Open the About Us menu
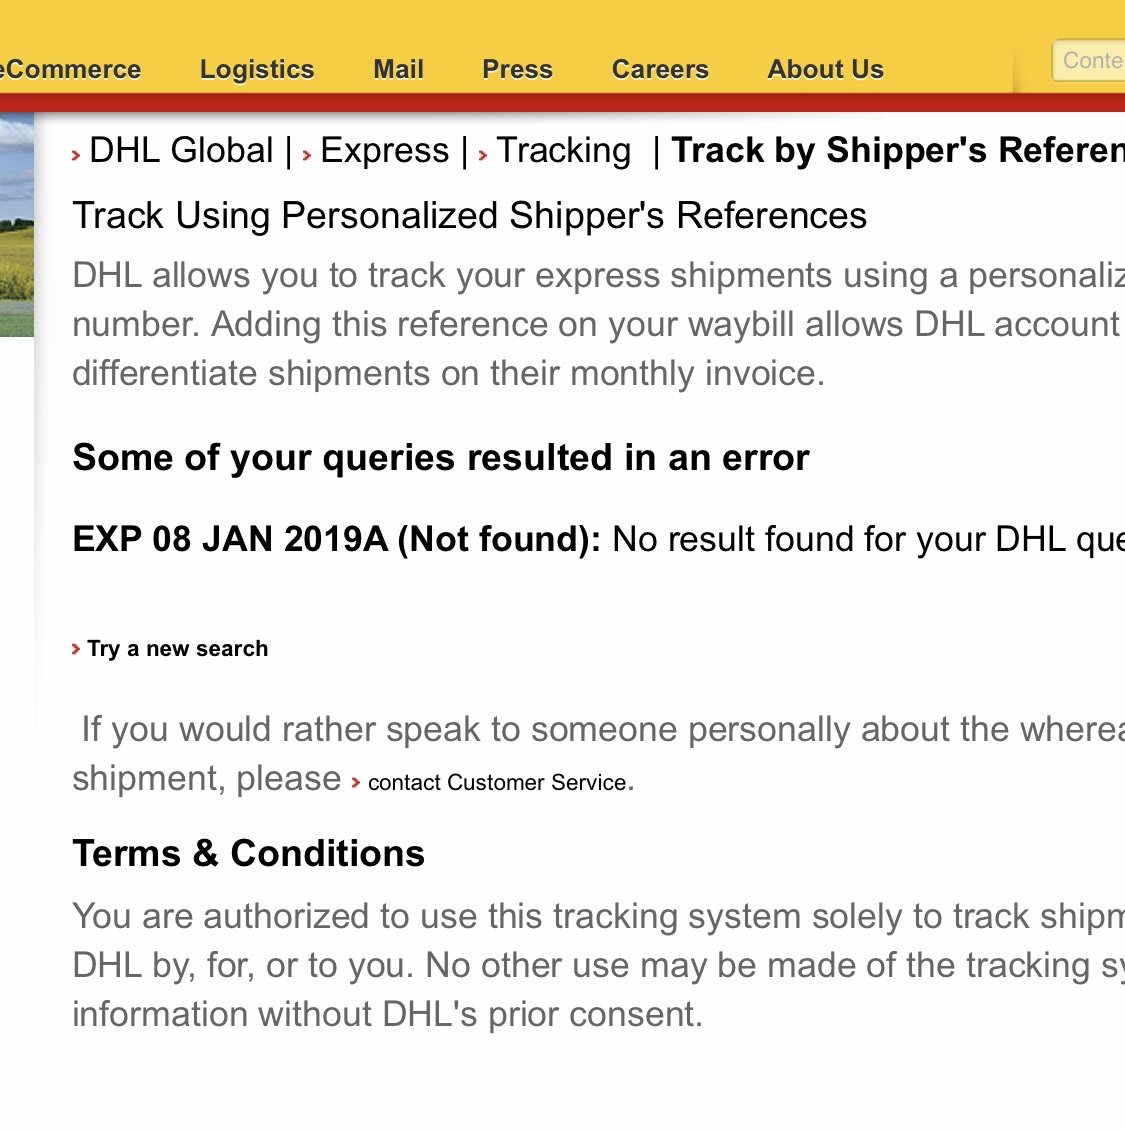This screenshot has height=1130, width=1125. (x=825, y=69)
